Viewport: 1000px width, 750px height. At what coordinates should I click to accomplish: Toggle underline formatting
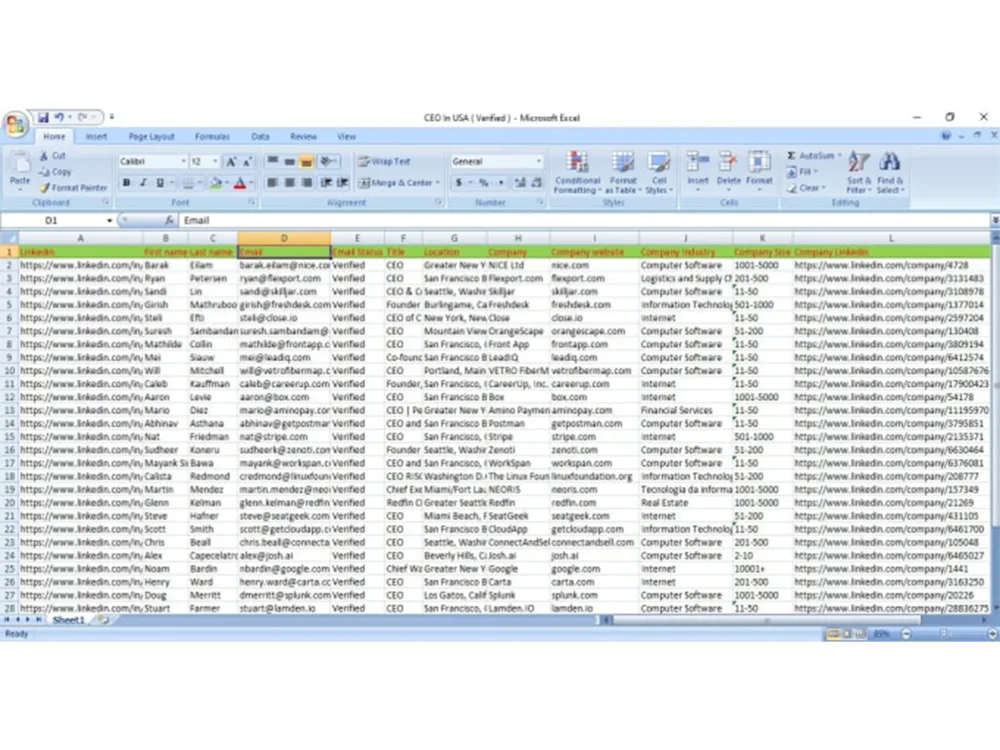click(x=159, y=183)
